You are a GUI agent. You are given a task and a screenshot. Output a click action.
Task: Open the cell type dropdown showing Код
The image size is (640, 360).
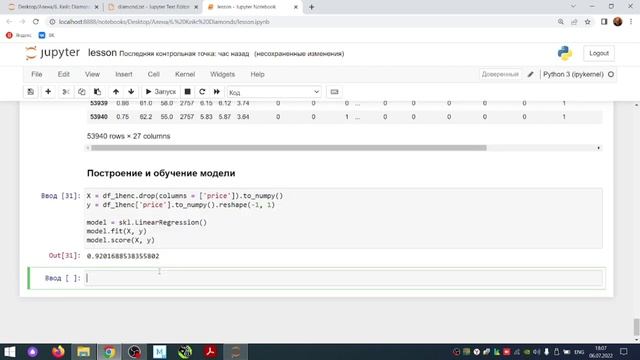point(274,92)
